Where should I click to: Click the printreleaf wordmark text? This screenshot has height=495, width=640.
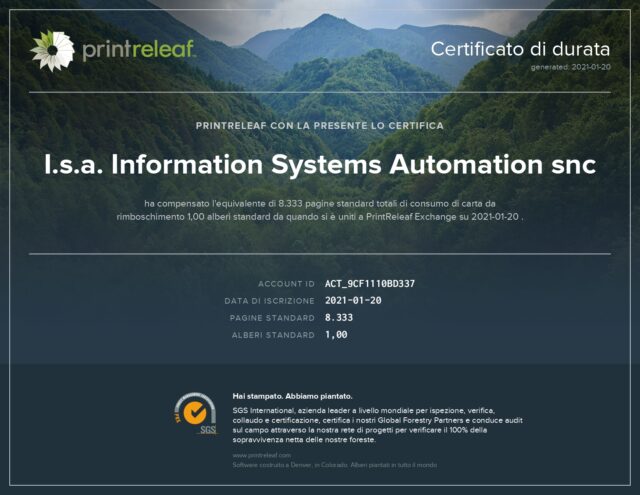(139, 50)
